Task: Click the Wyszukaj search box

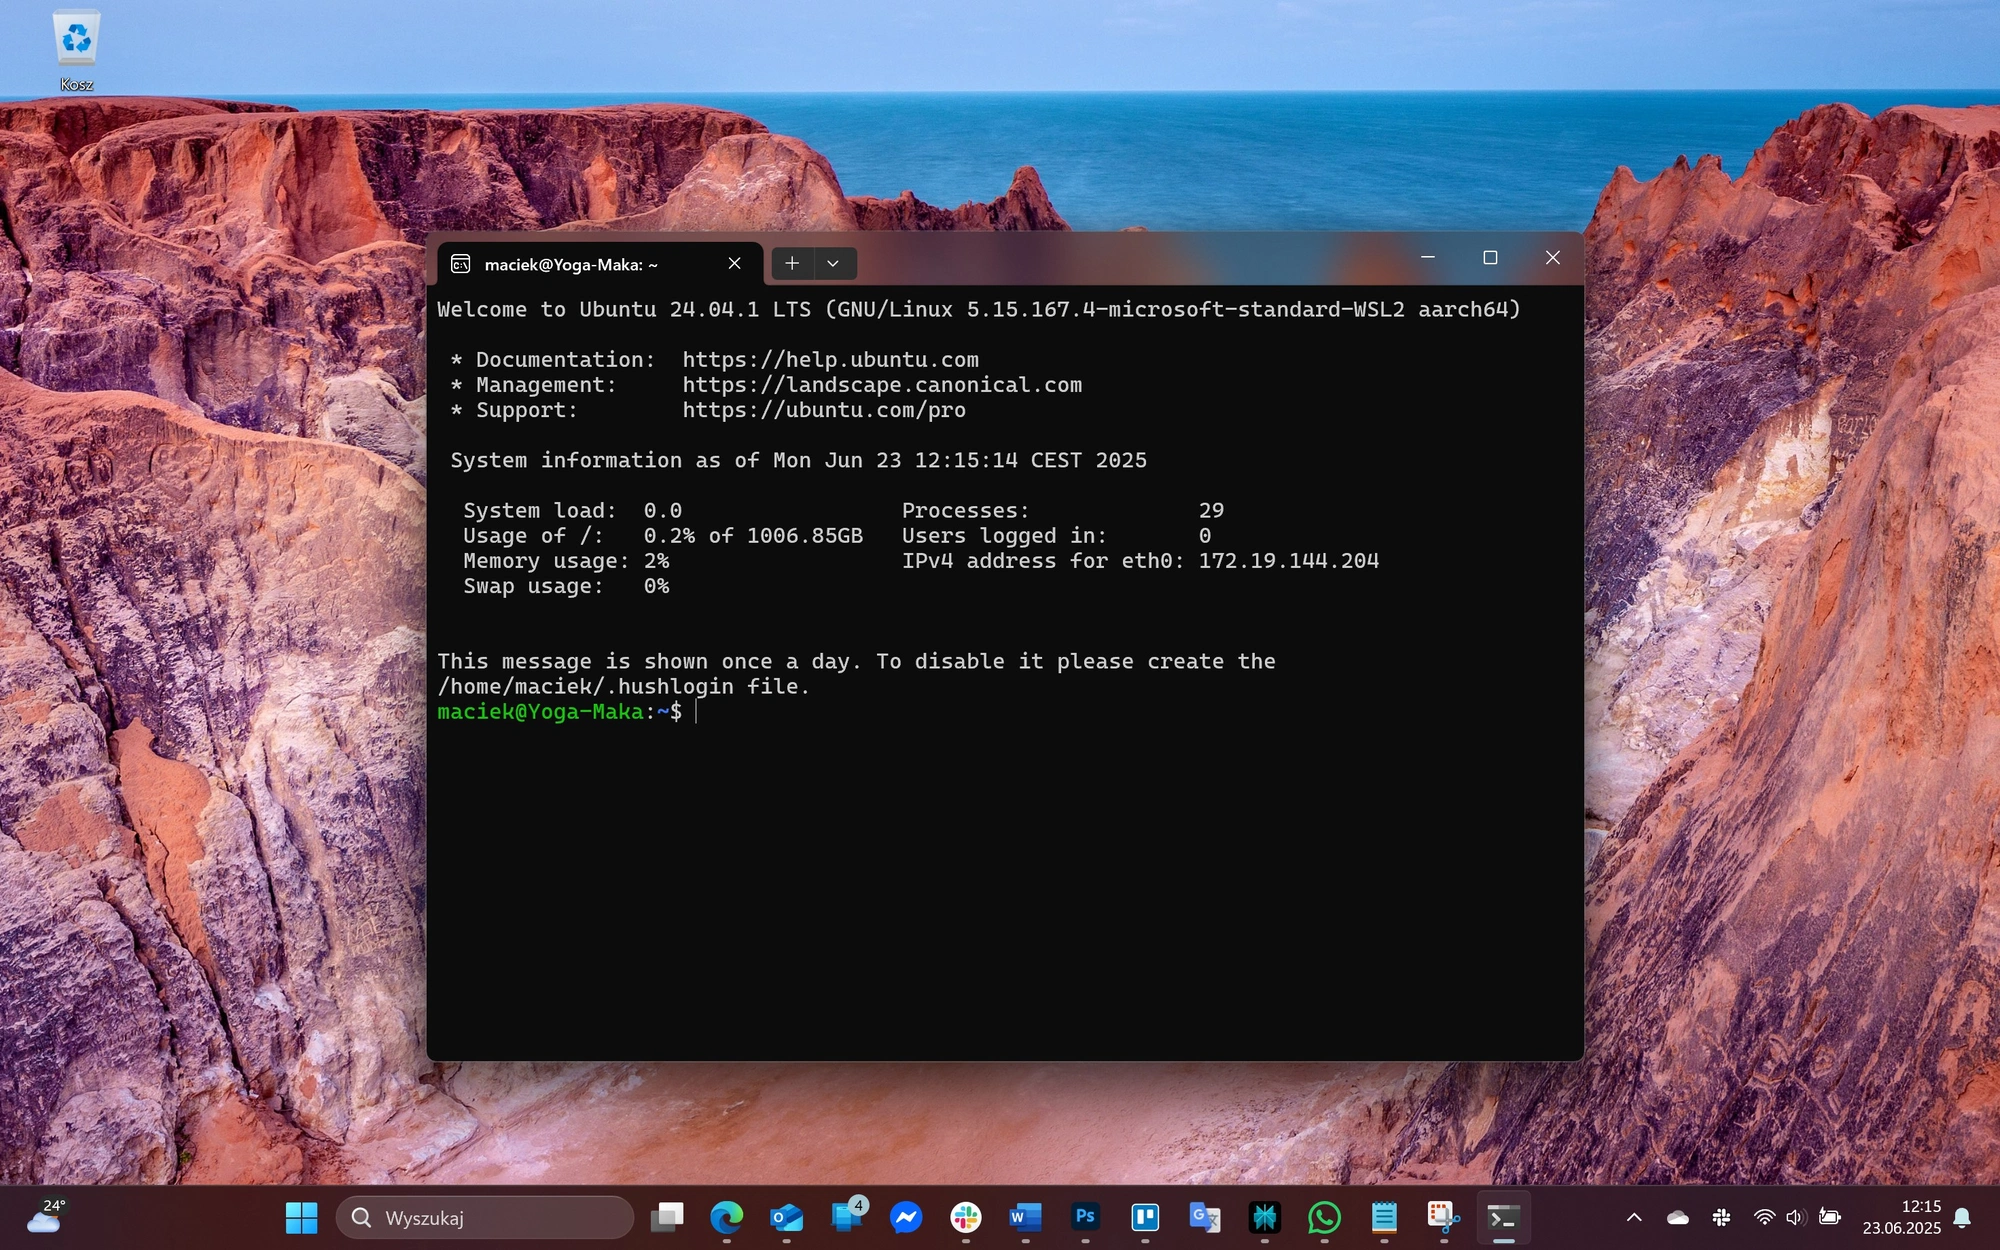Action: point(485,1217)
